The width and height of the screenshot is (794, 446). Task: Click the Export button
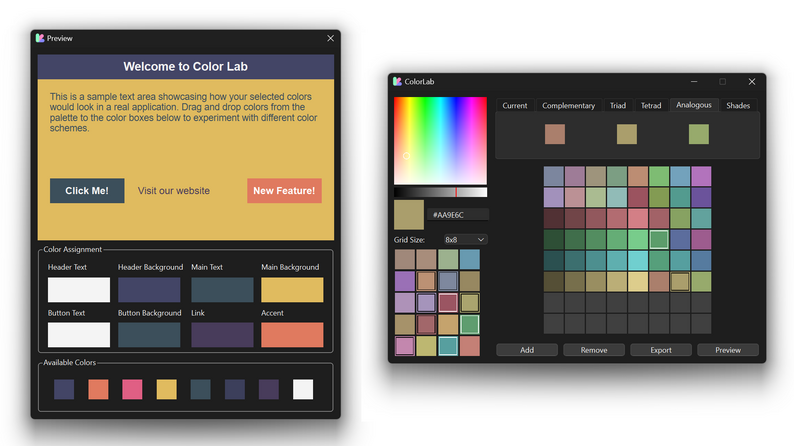661,350
